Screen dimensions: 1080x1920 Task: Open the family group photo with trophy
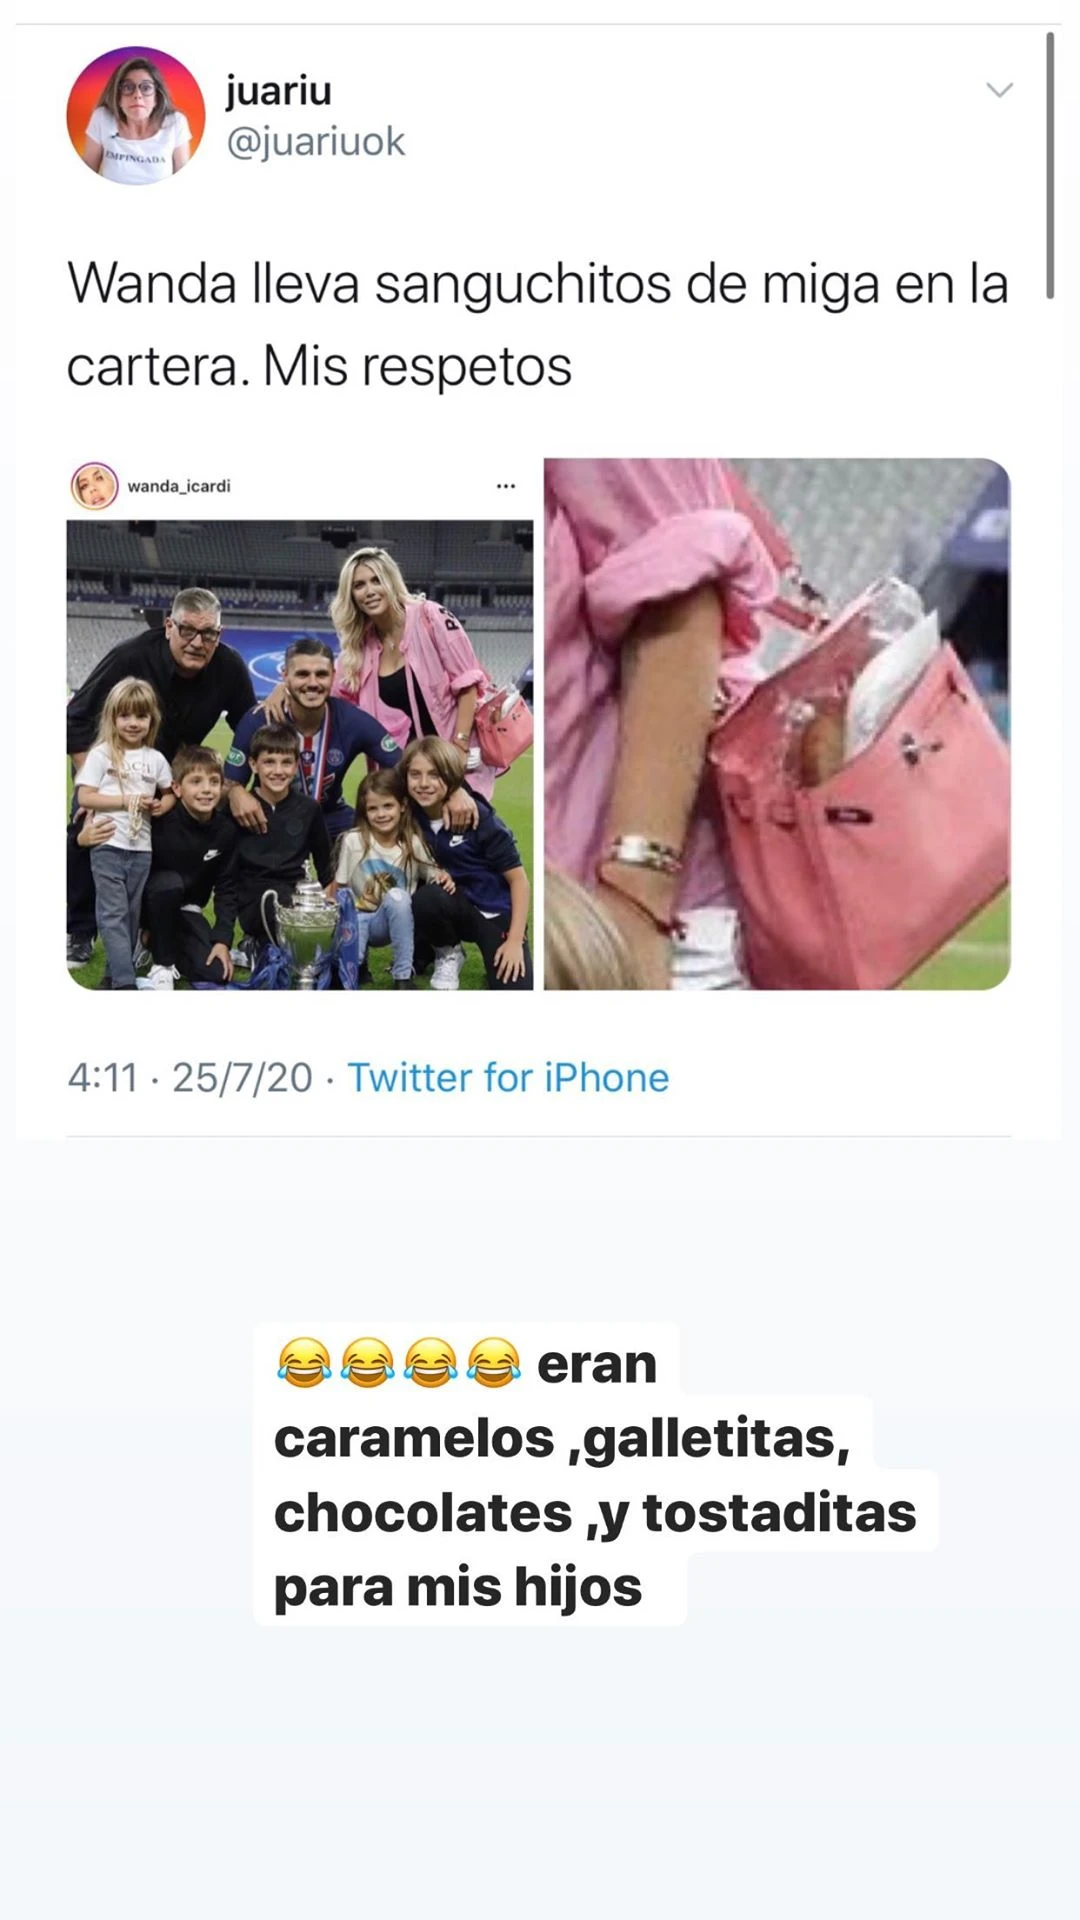(x=300, y=755)
